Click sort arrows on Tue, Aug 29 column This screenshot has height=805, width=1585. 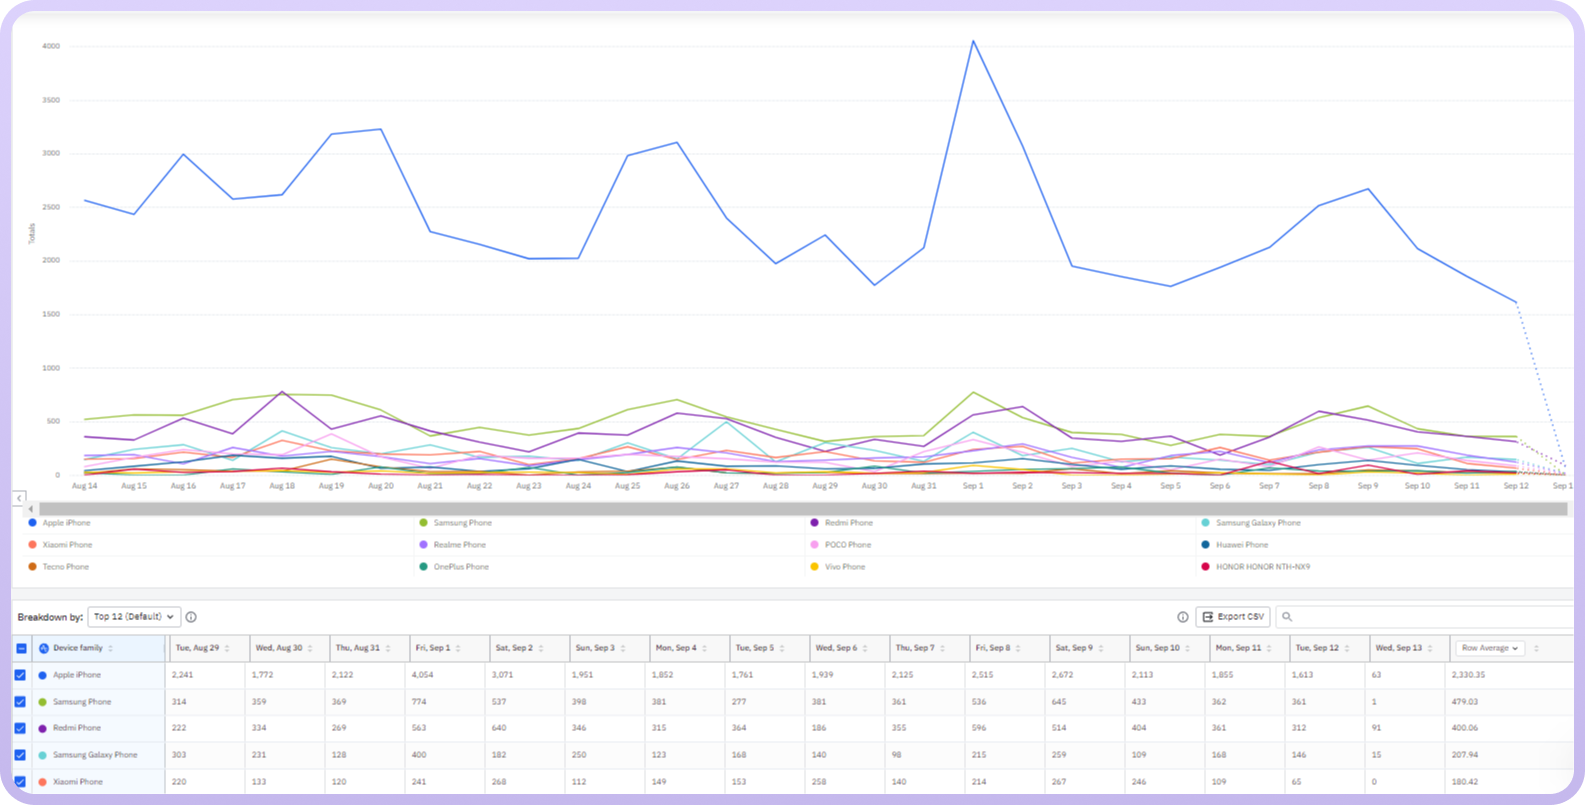click(227, 648)
